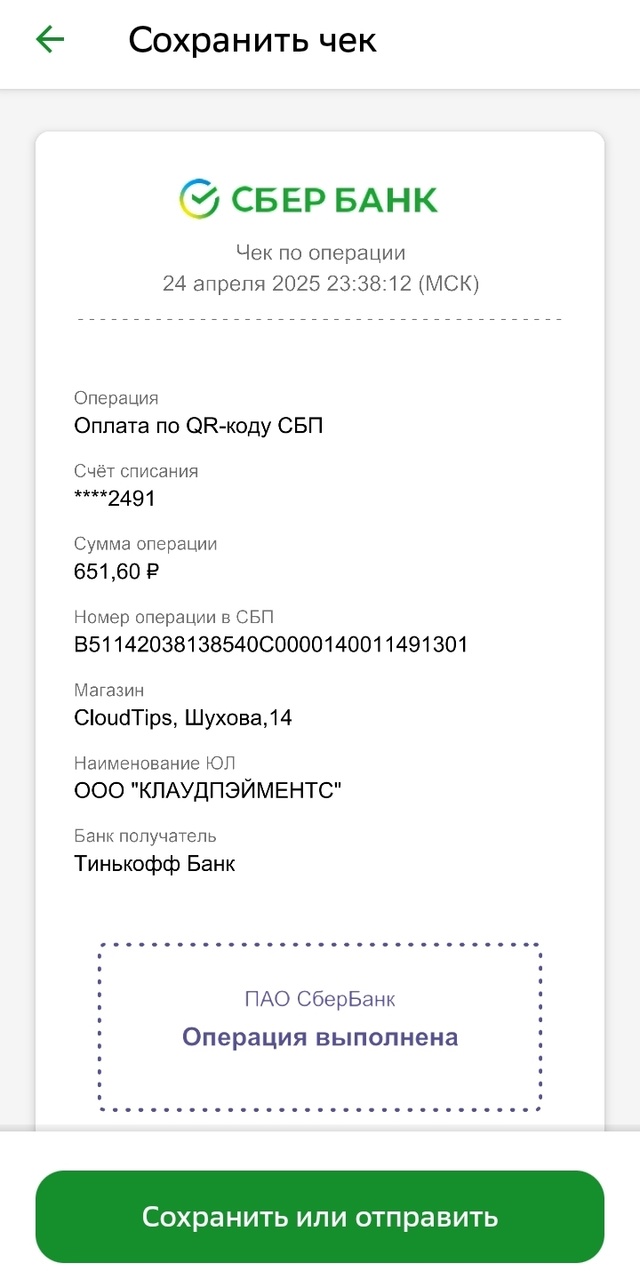Click the Операция выполнена stamp text
Screen dimensions: 640x1271
pyautogui.click(x=320, y=1037)
